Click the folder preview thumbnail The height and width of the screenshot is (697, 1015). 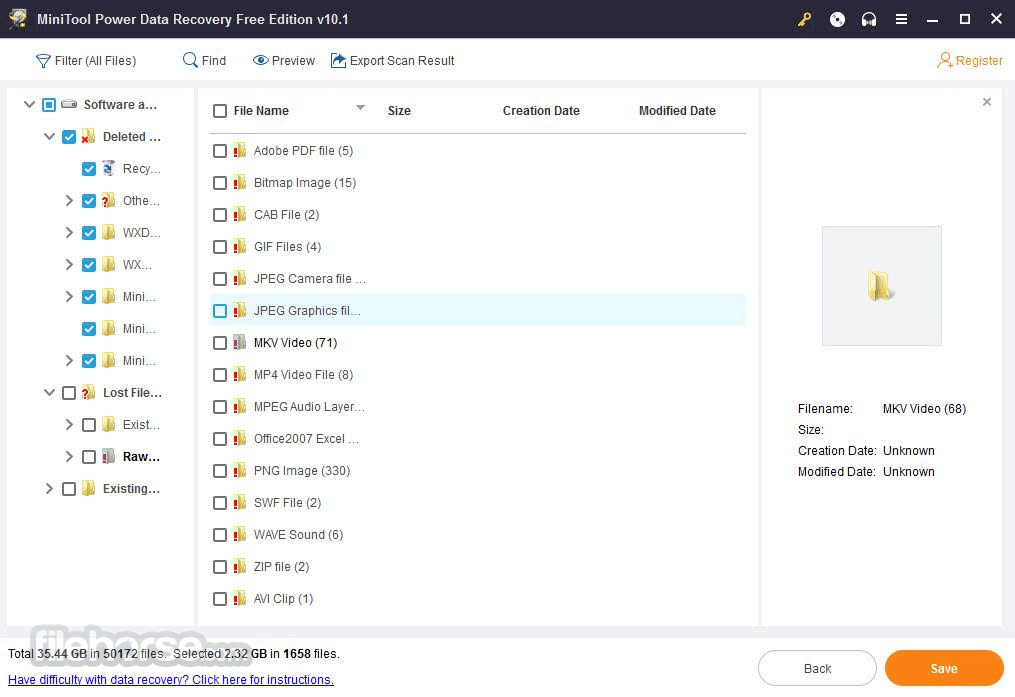coord(882,286)
